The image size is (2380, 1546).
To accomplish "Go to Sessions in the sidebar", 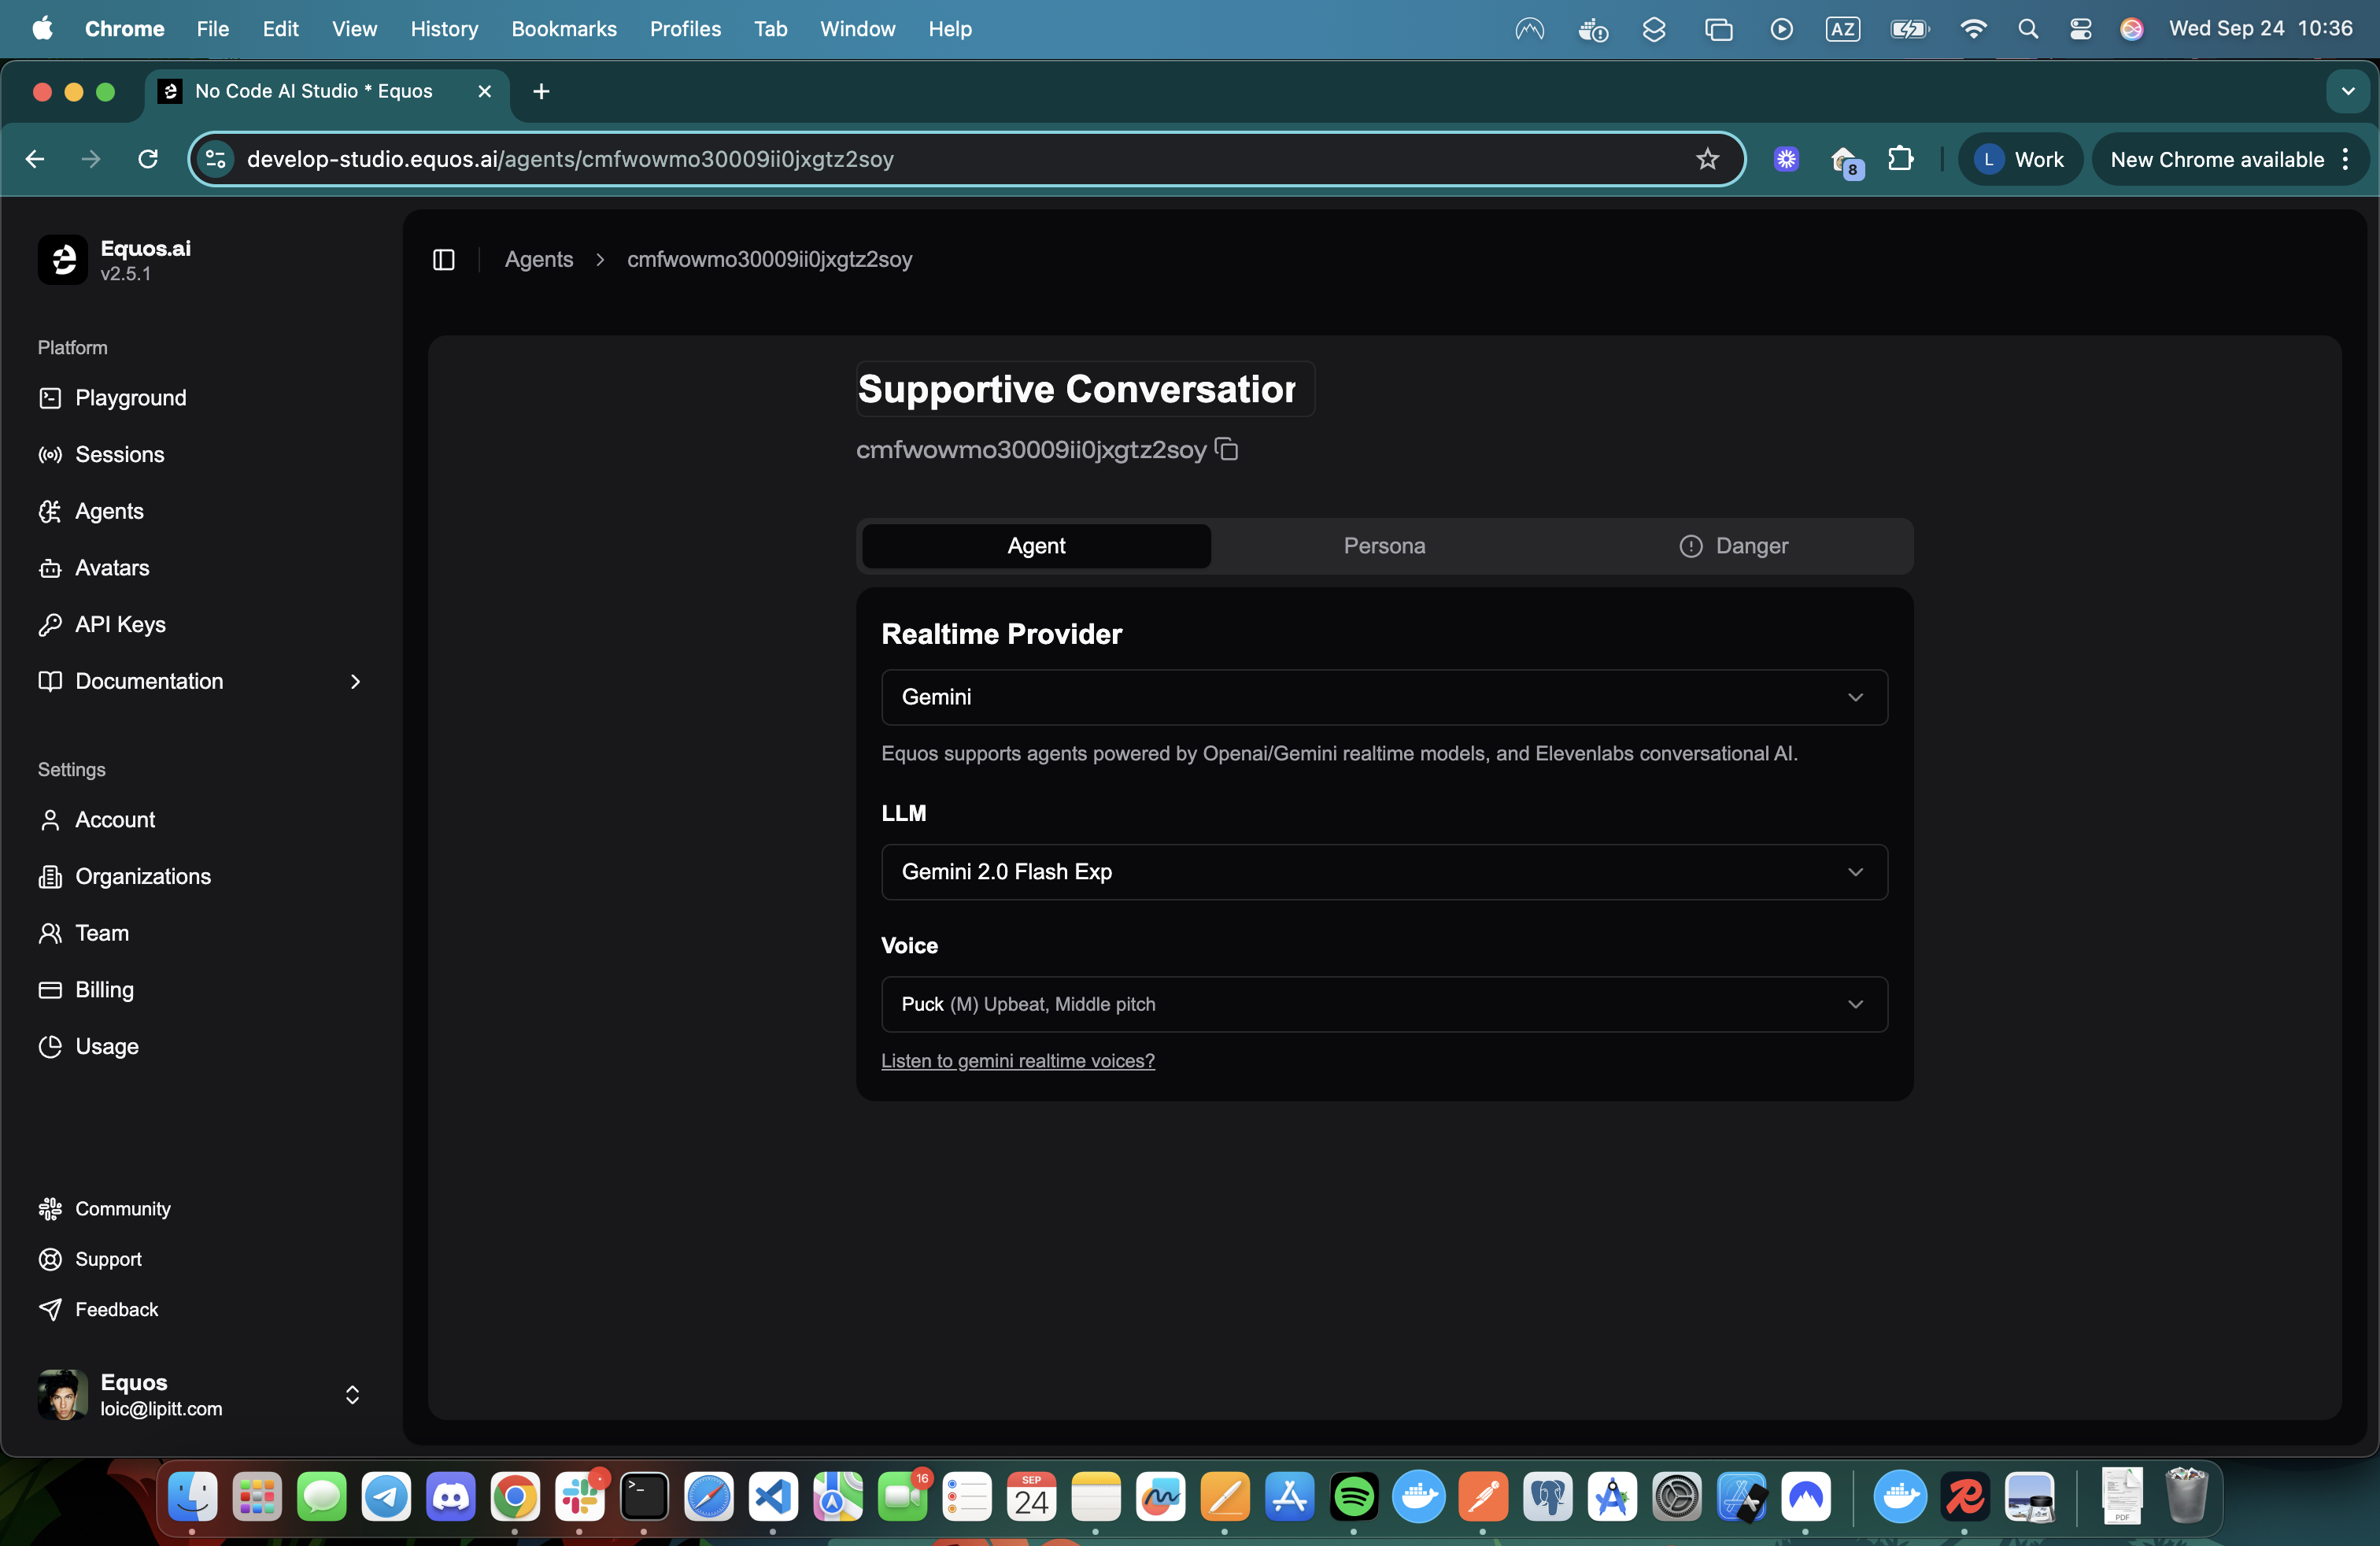I will tap(119, 454).
